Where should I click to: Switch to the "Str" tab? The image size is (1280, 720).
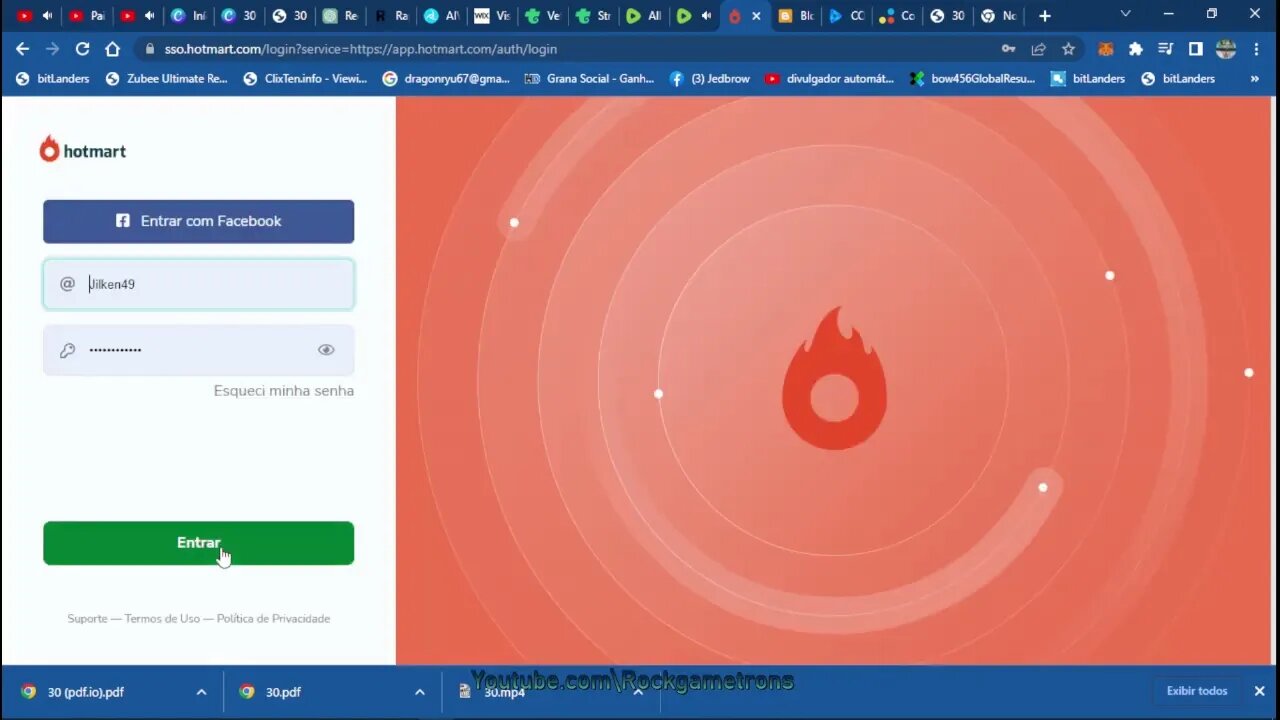pyautogui.click(x=593, y=16)
